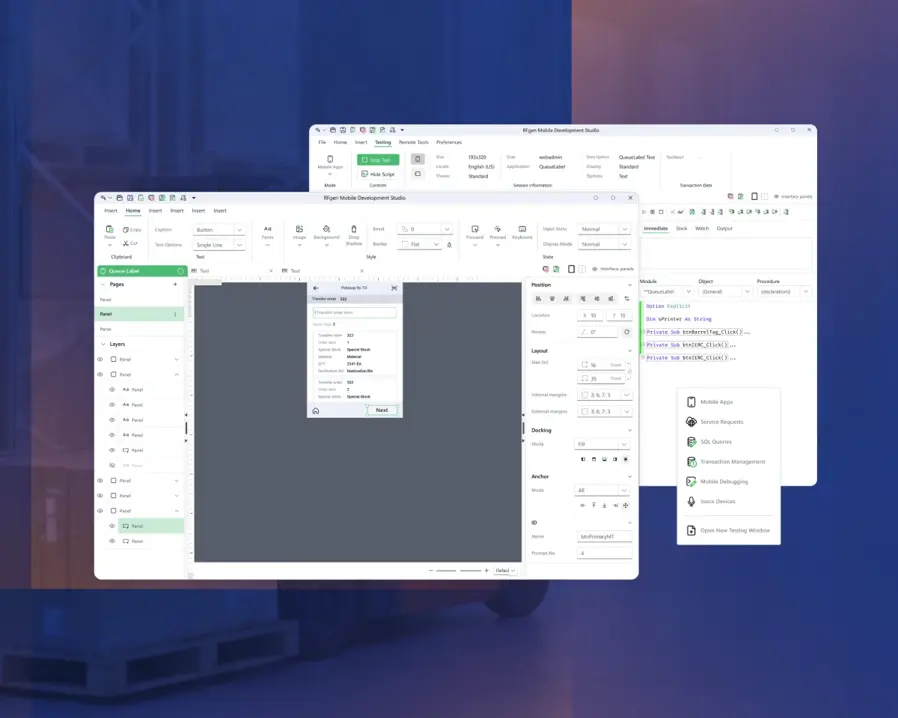Select the Focused state icon in the ribbon

[x=476, y=232]
